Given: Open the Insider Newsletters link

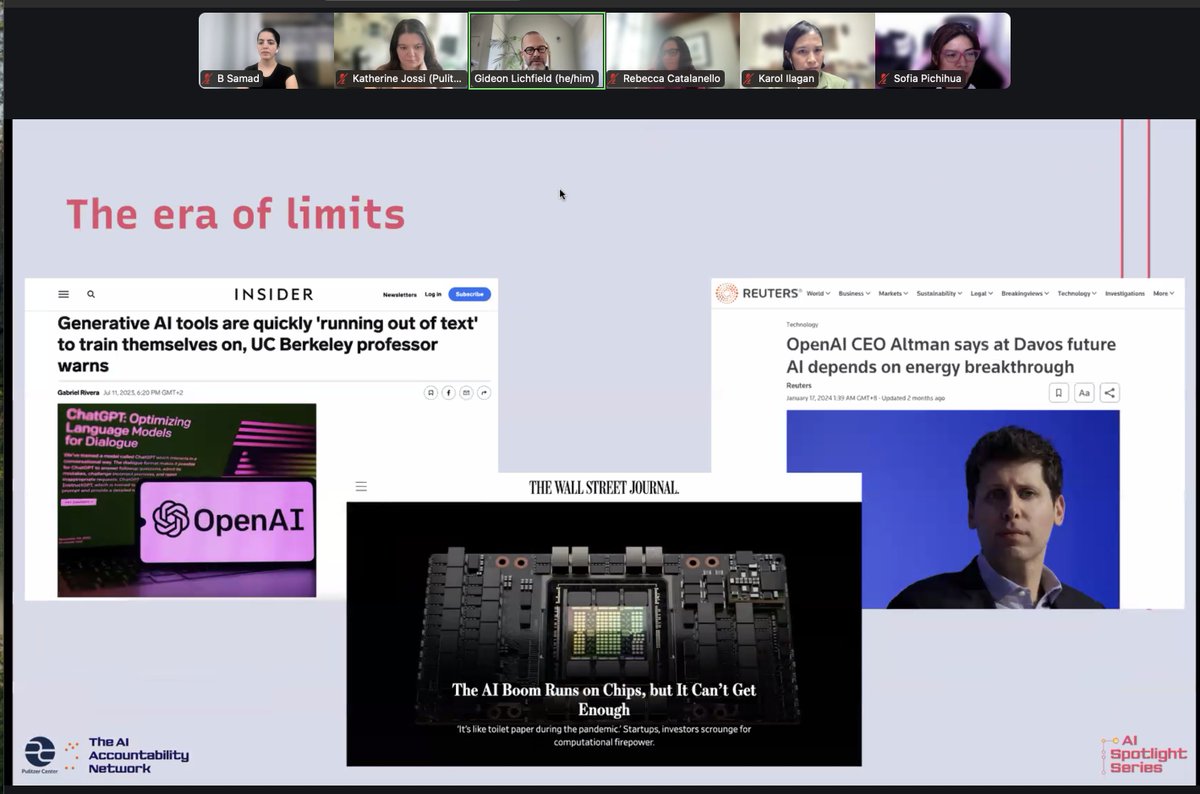Looking at the screenshot, I should [x=400, y=294].
